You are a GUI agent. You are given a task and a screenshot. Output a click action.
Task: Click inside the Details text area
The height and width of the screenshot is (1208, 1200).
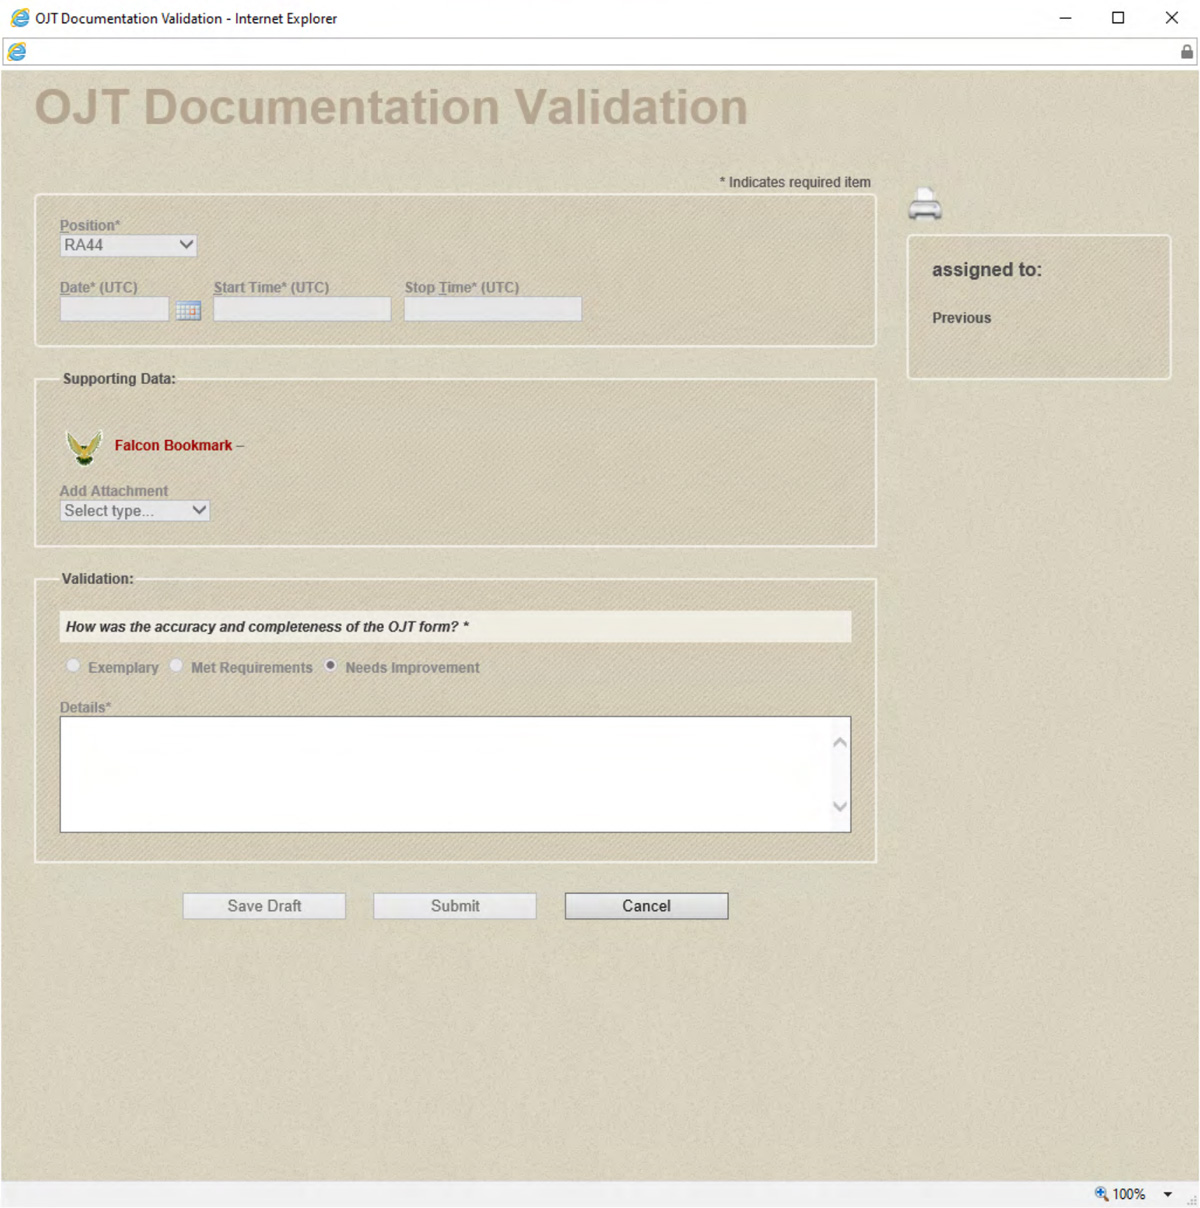[x=445, y=774]
